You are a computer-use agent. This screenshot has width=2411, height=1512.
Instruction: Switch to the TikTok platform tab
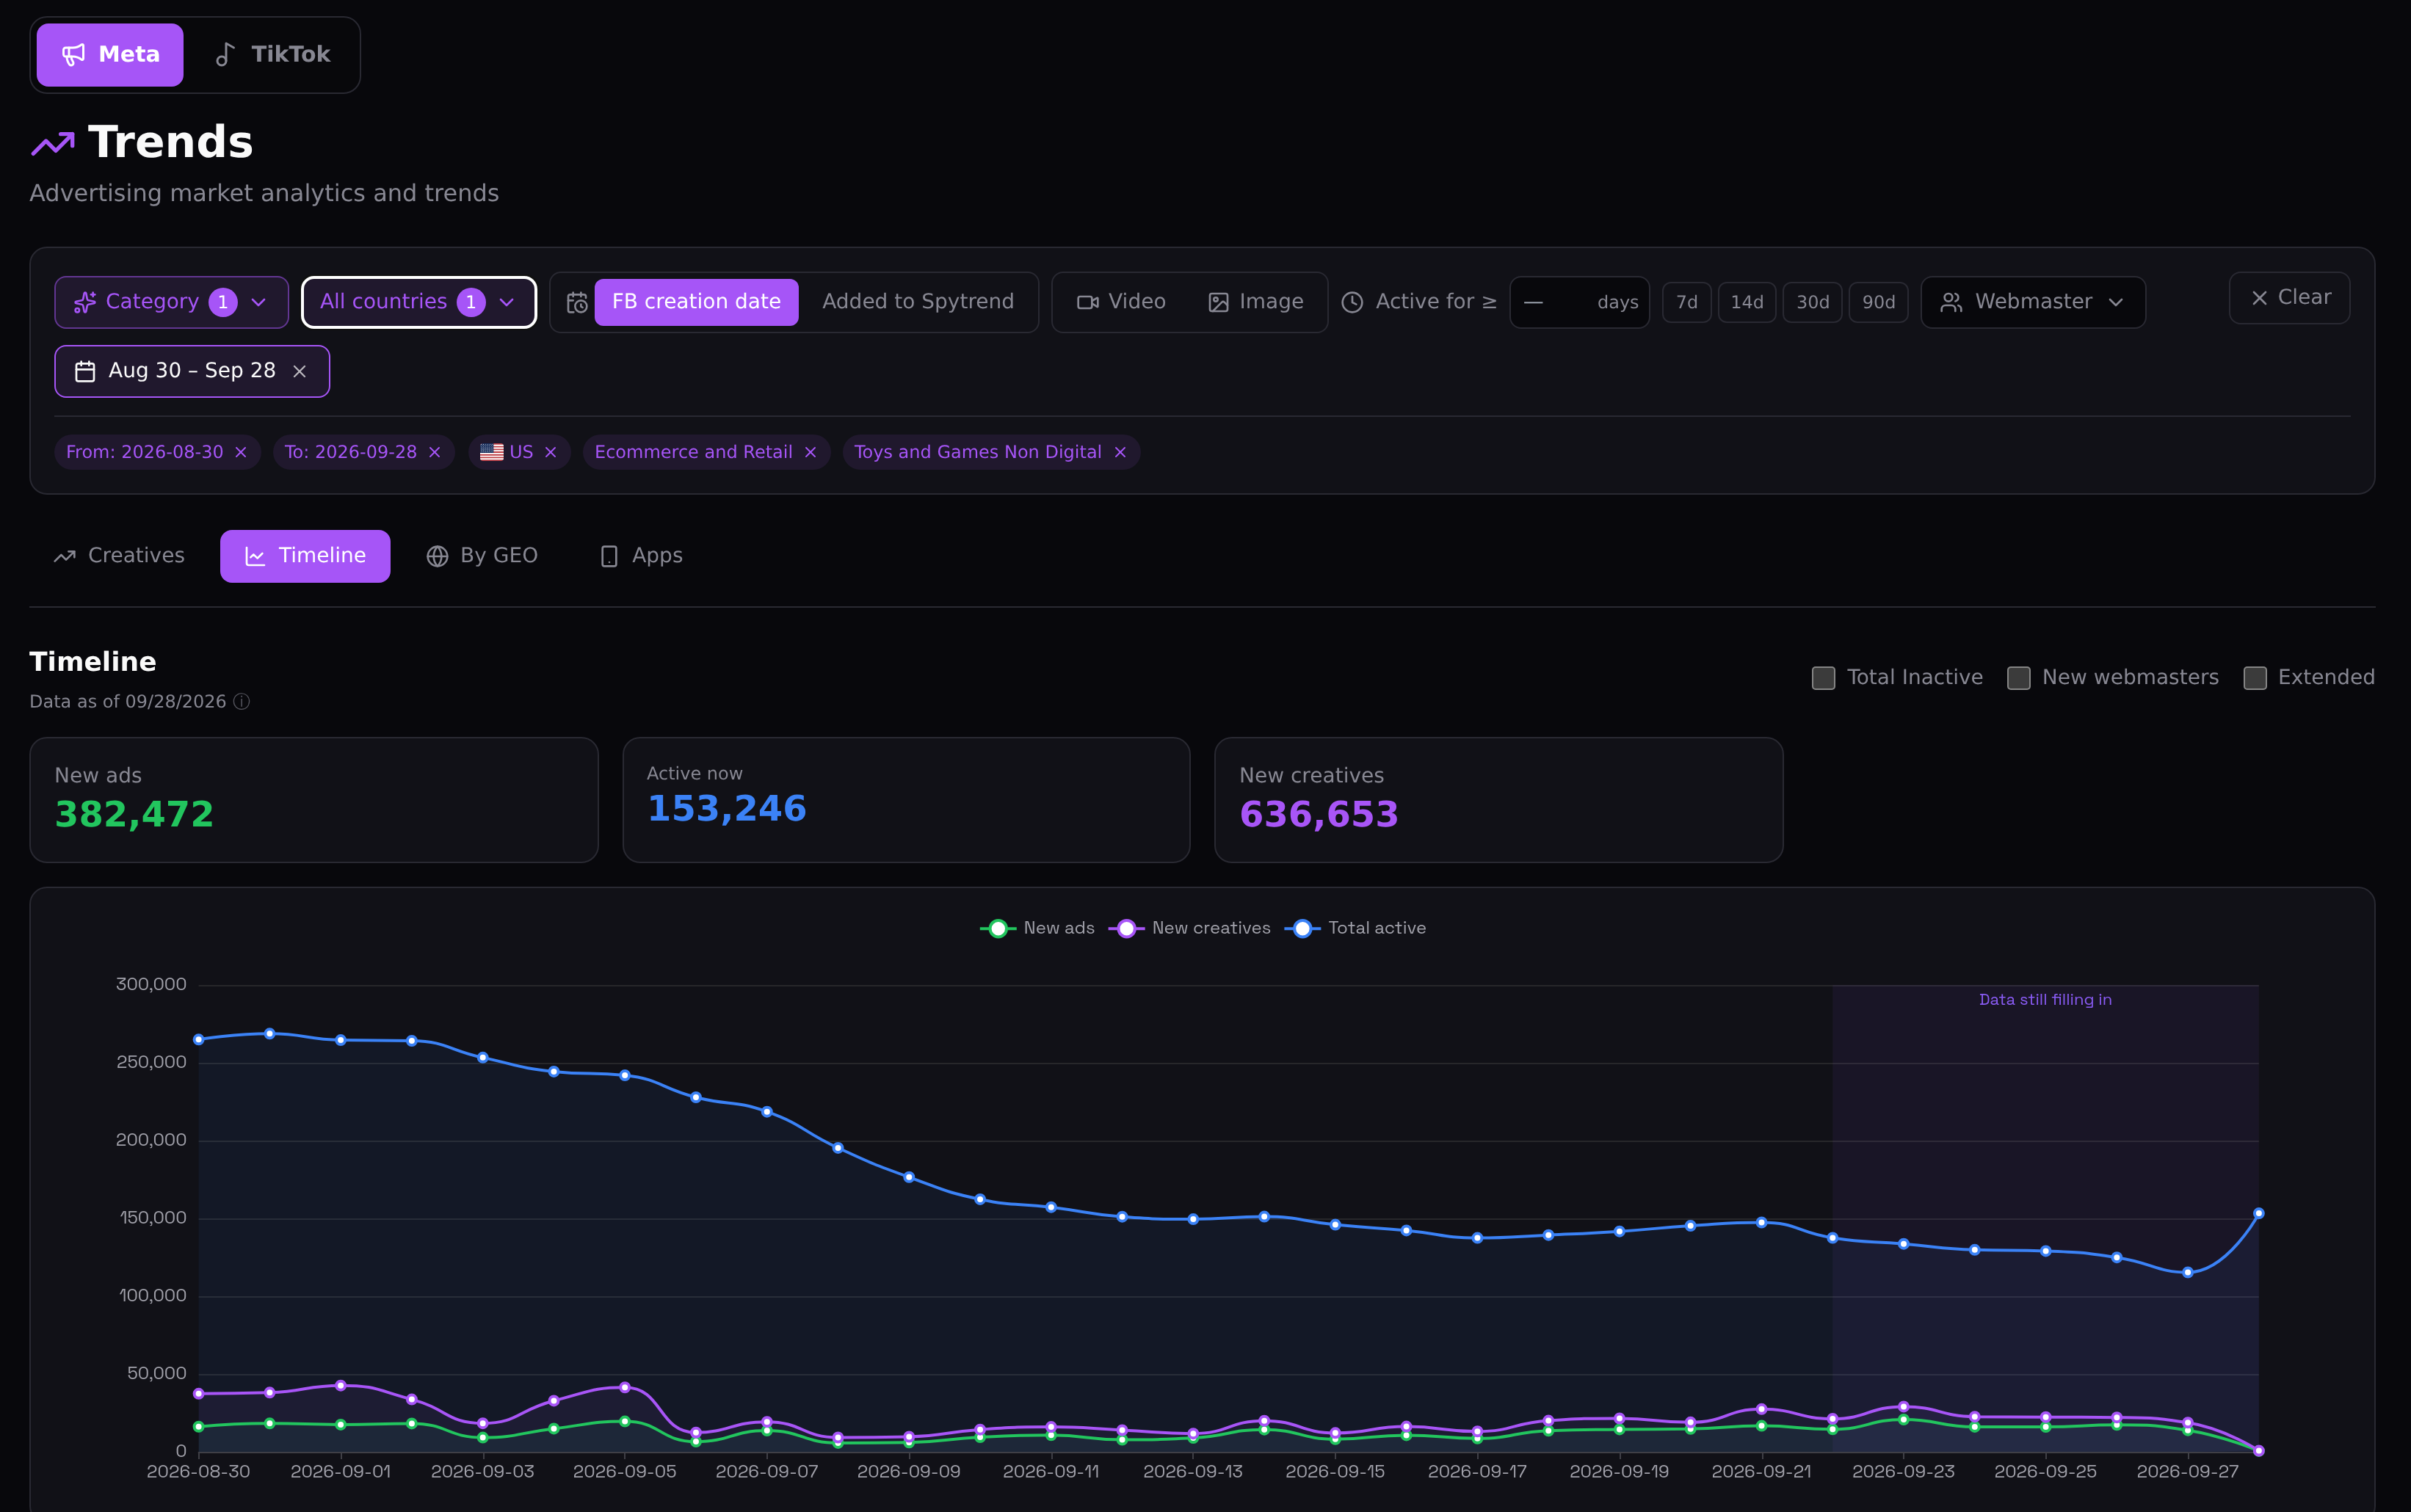(x=273, y=54)
